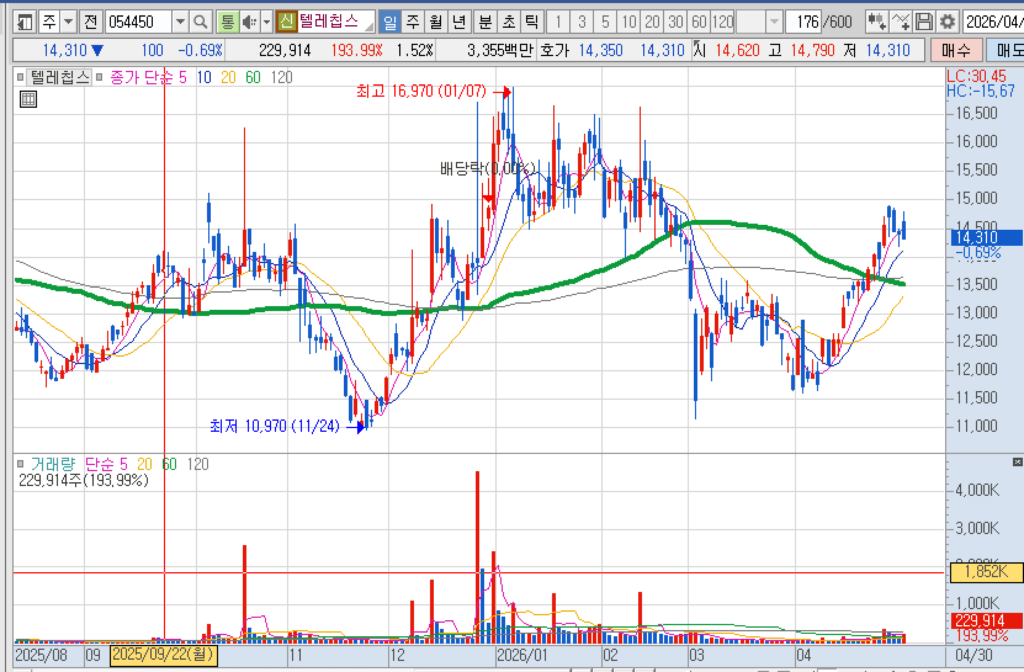Click the 종가 단순 5 moving average label
The height and width of the screenshot is (672, 1024).
[x=148, y=78]
